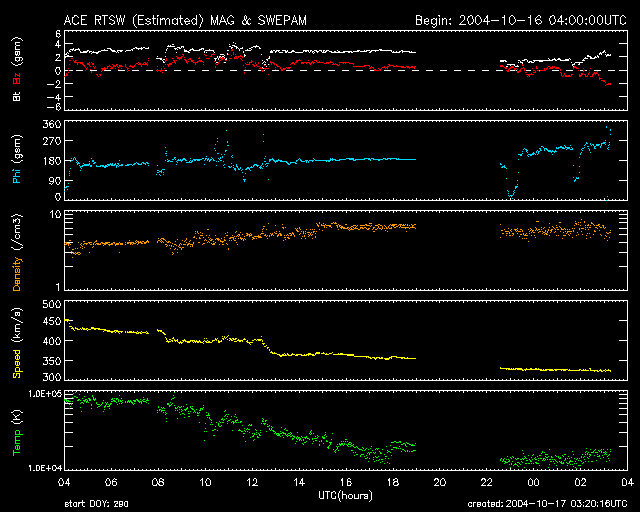Screen dimensions: 640x512
Task: Select the "06" hour tick label
Action: 111,482
